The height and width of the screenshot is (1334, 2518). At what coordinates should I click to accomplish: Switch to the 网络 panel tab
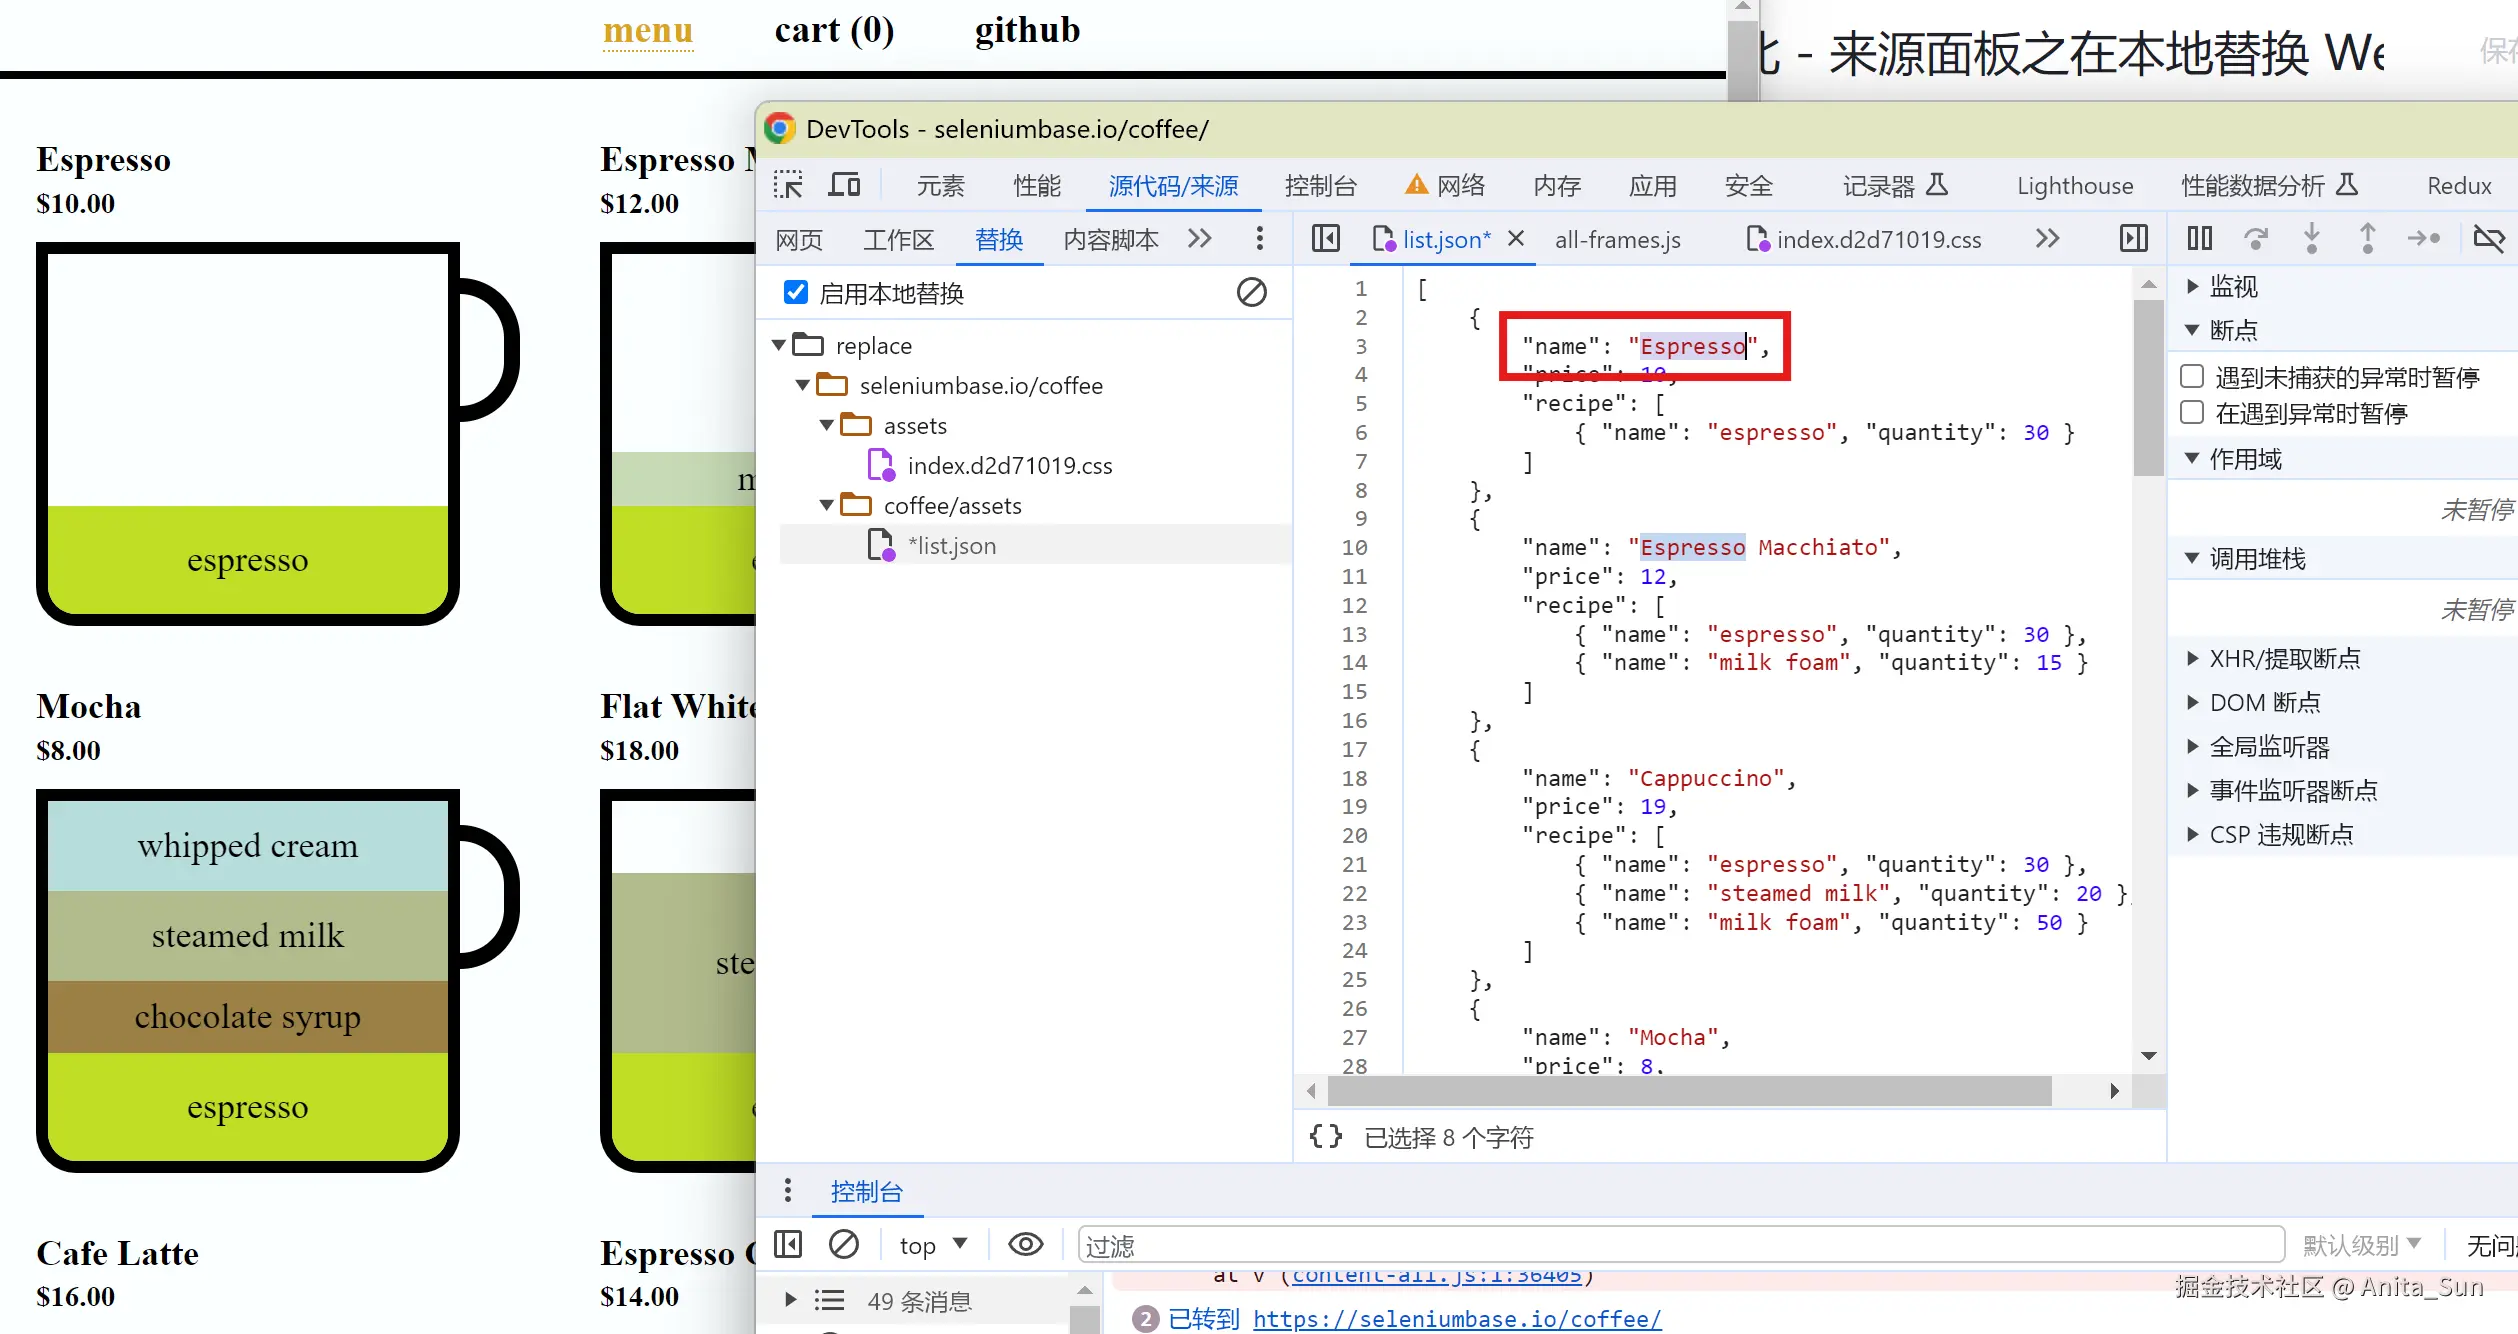click(x=1460, y=185)
